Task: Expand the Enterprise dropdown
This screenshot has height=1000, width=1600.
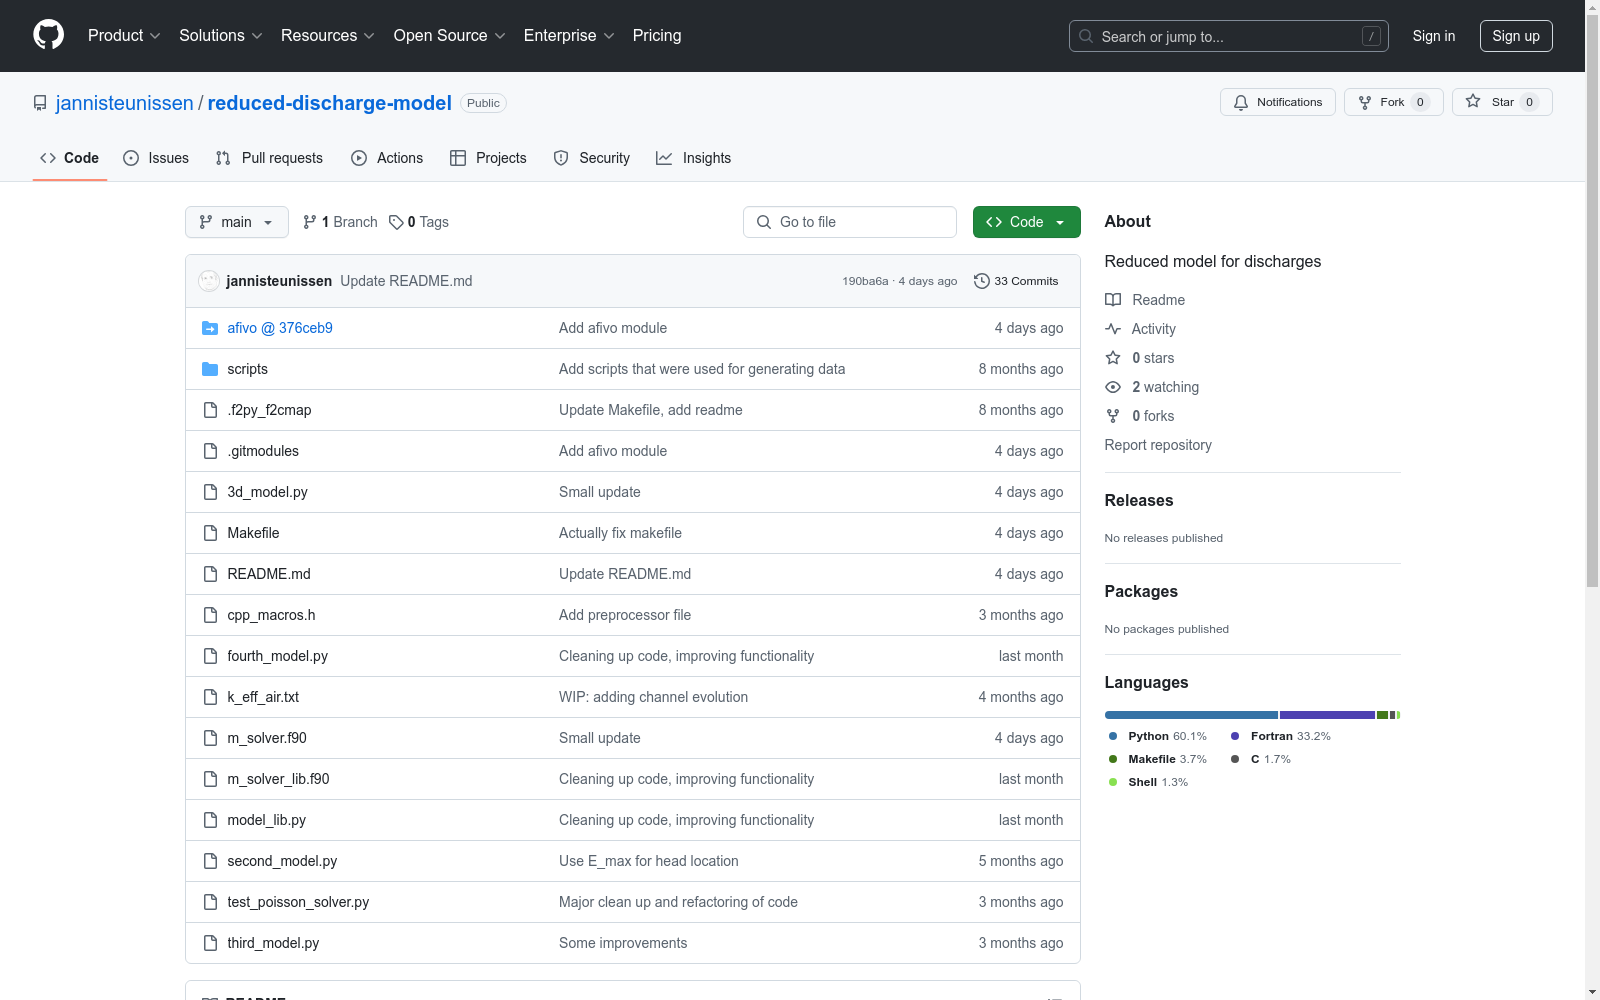Action: tap(569, 35)
